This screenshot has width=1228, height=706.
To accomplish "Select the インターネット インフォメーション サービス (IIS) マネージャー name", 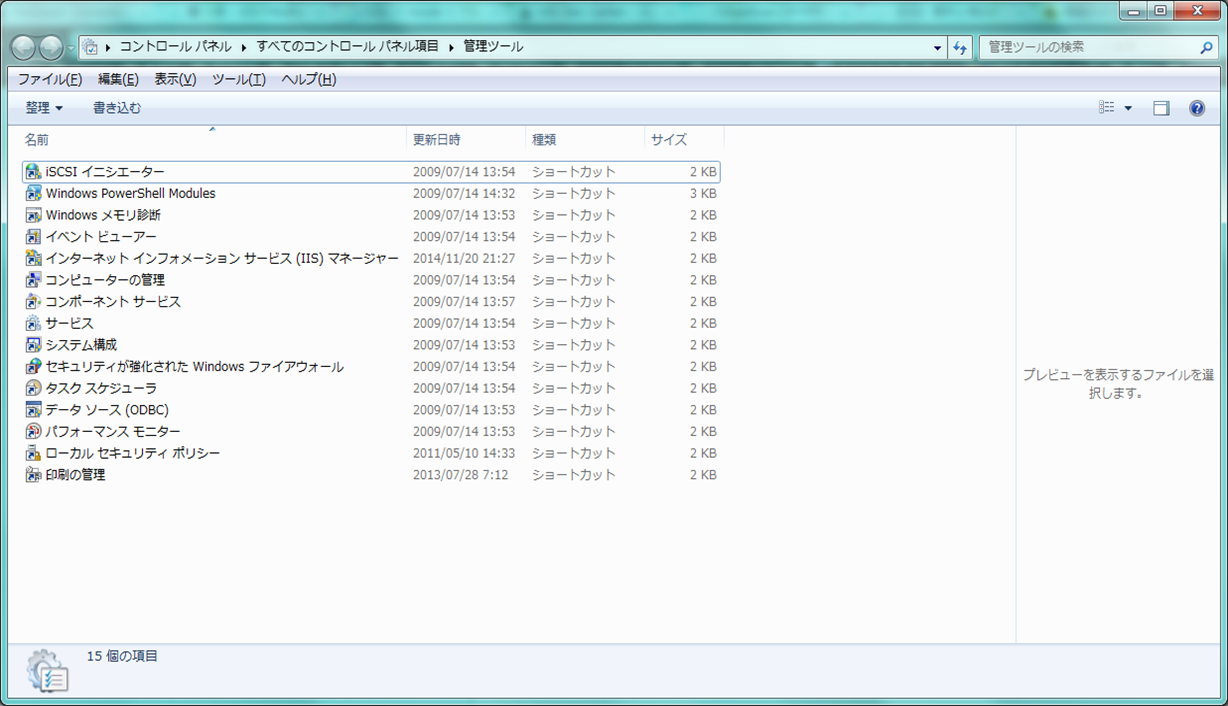I will (222, 259).
